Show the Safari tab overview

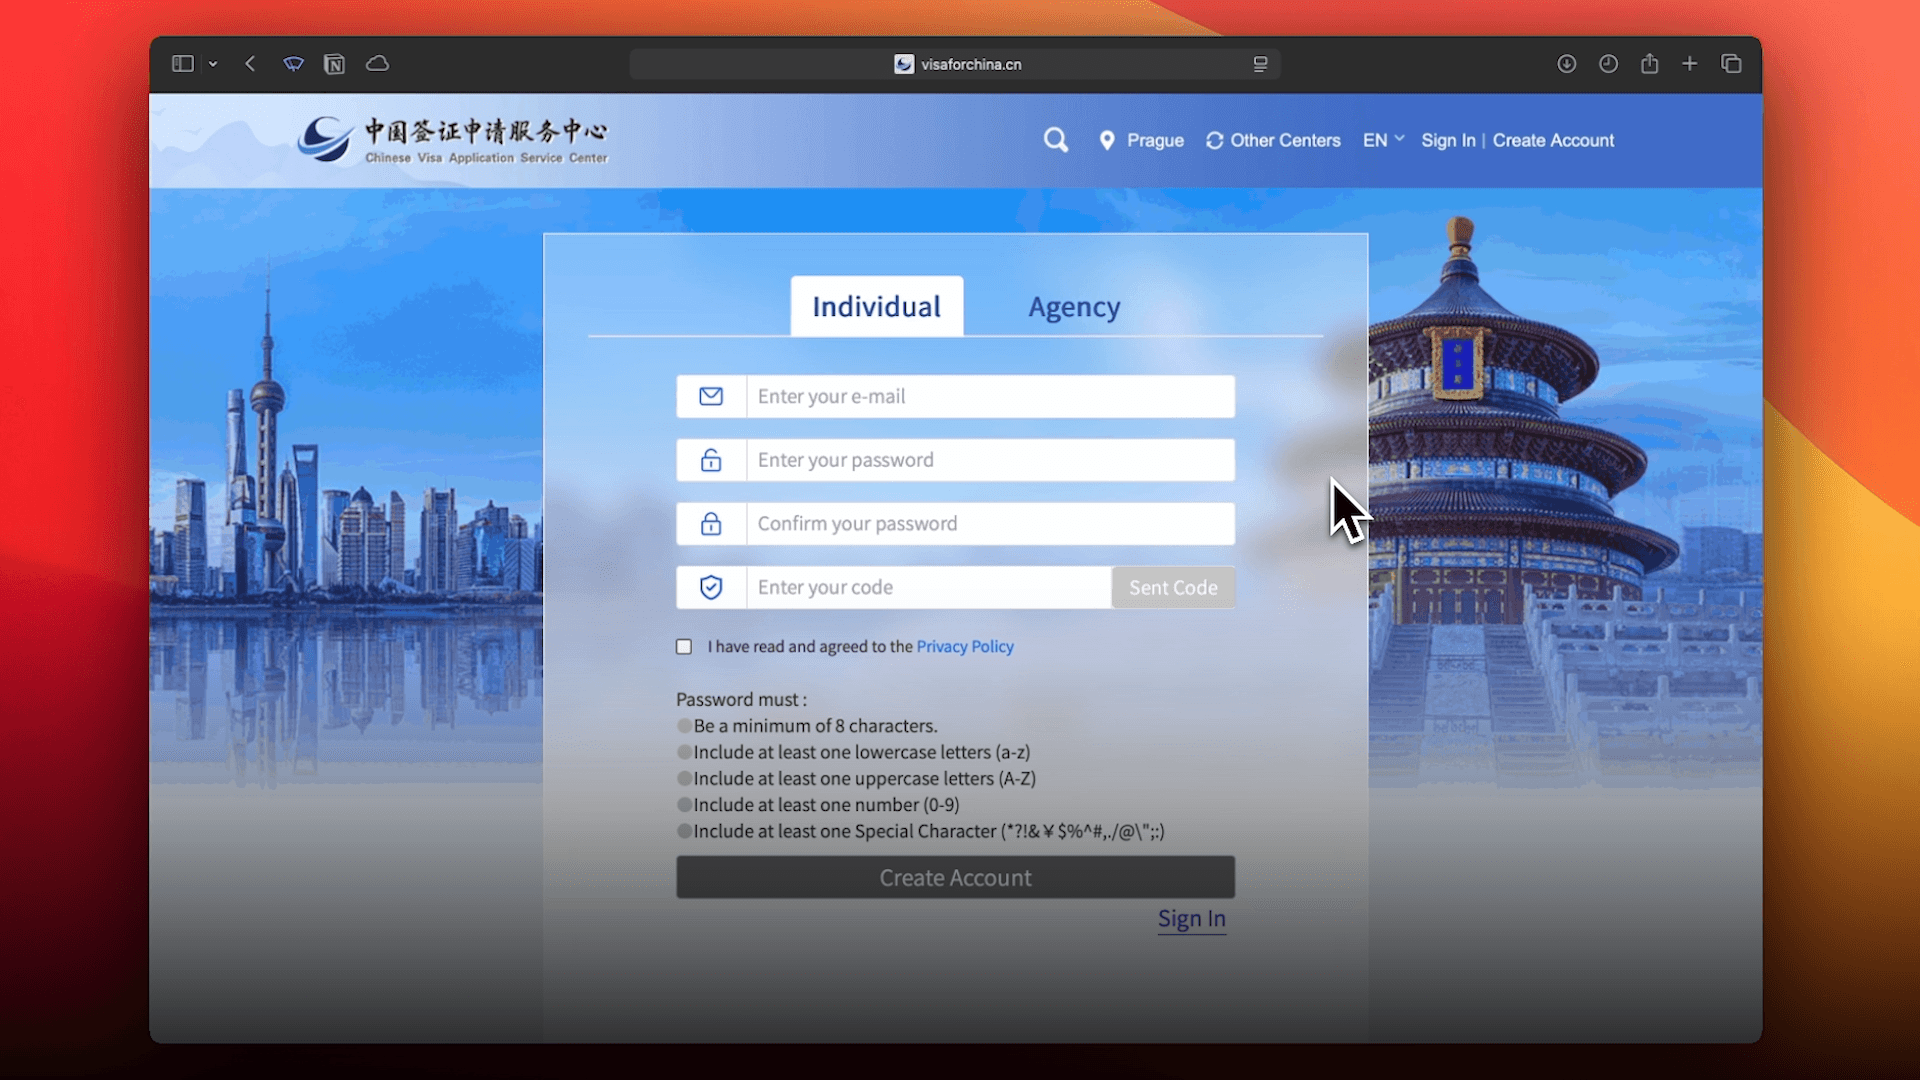click(x=1731, y=64)
